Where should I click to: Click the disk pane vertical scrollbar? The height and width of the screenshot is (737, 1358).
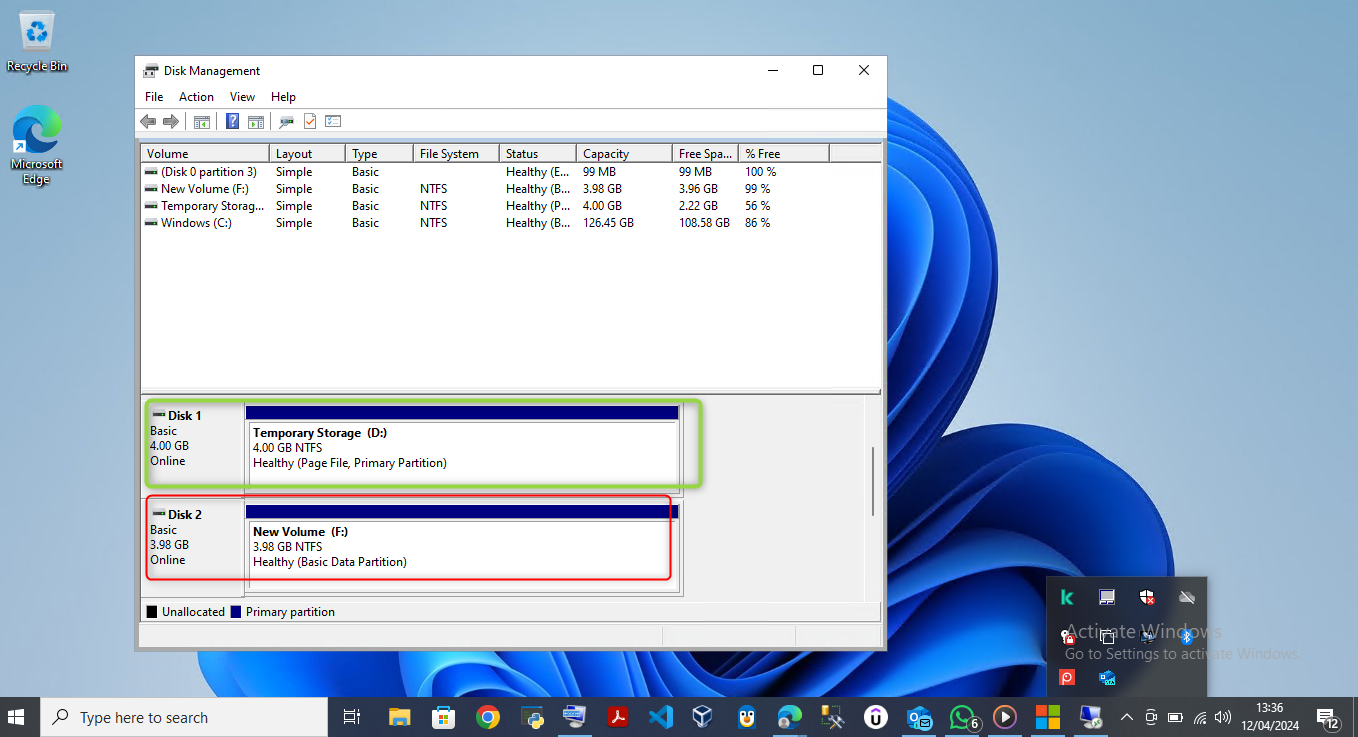click(873, 480)
